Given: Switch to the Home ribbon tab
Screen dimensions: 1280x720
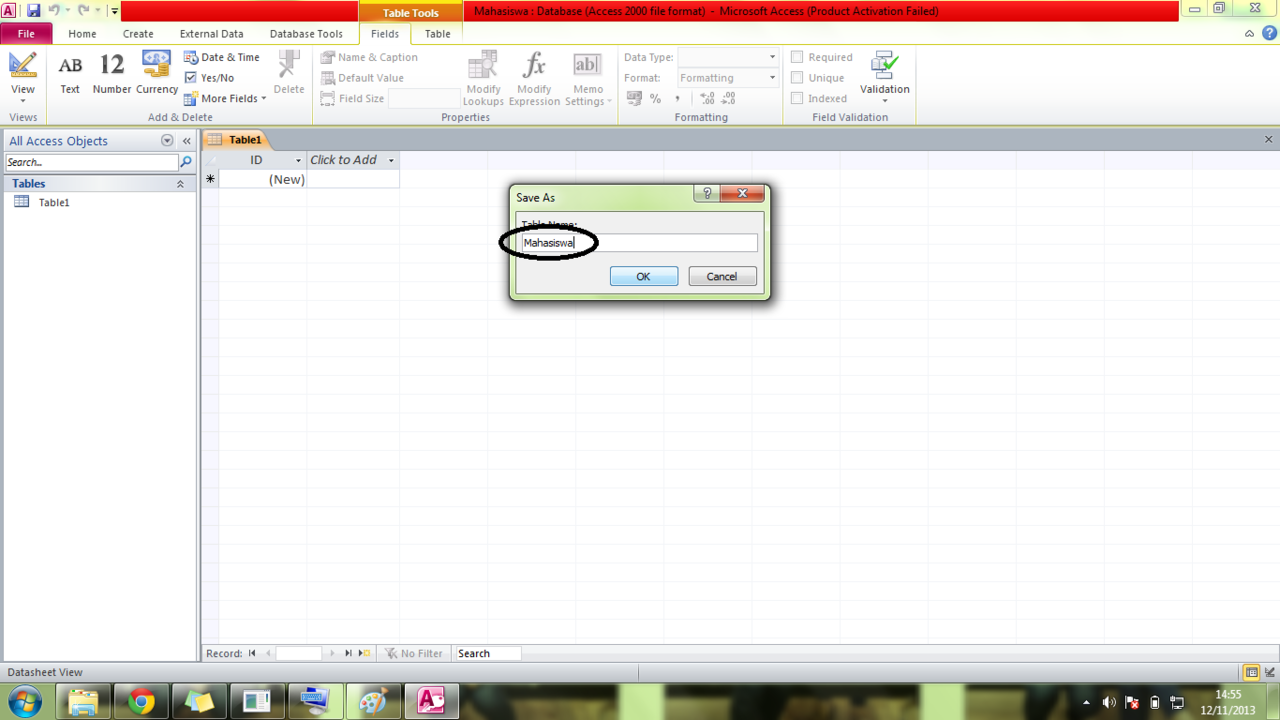Looking at the screenshot, I should [x=82, y=34].
